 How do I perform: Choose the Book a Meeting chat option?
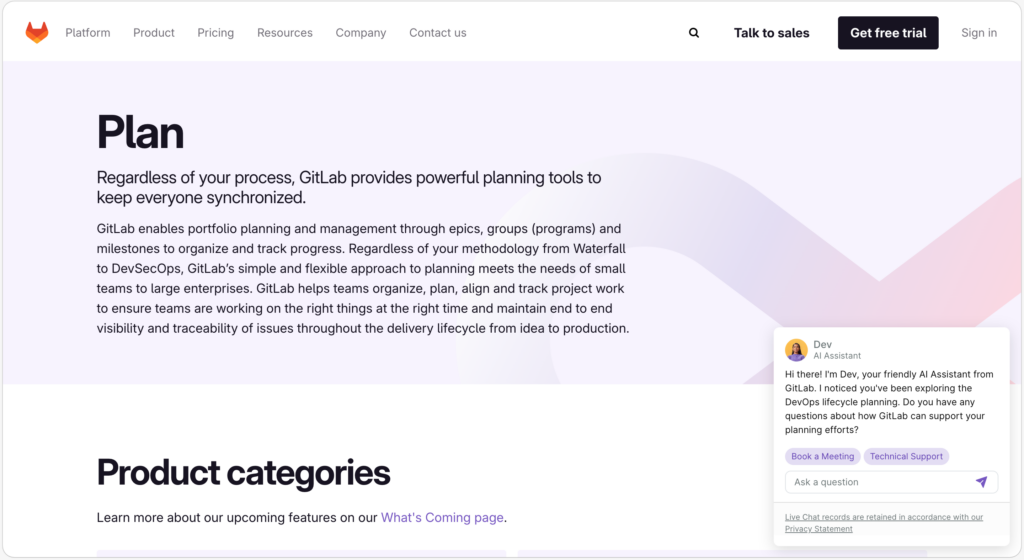pyautogui.click(x=822, y=456)
